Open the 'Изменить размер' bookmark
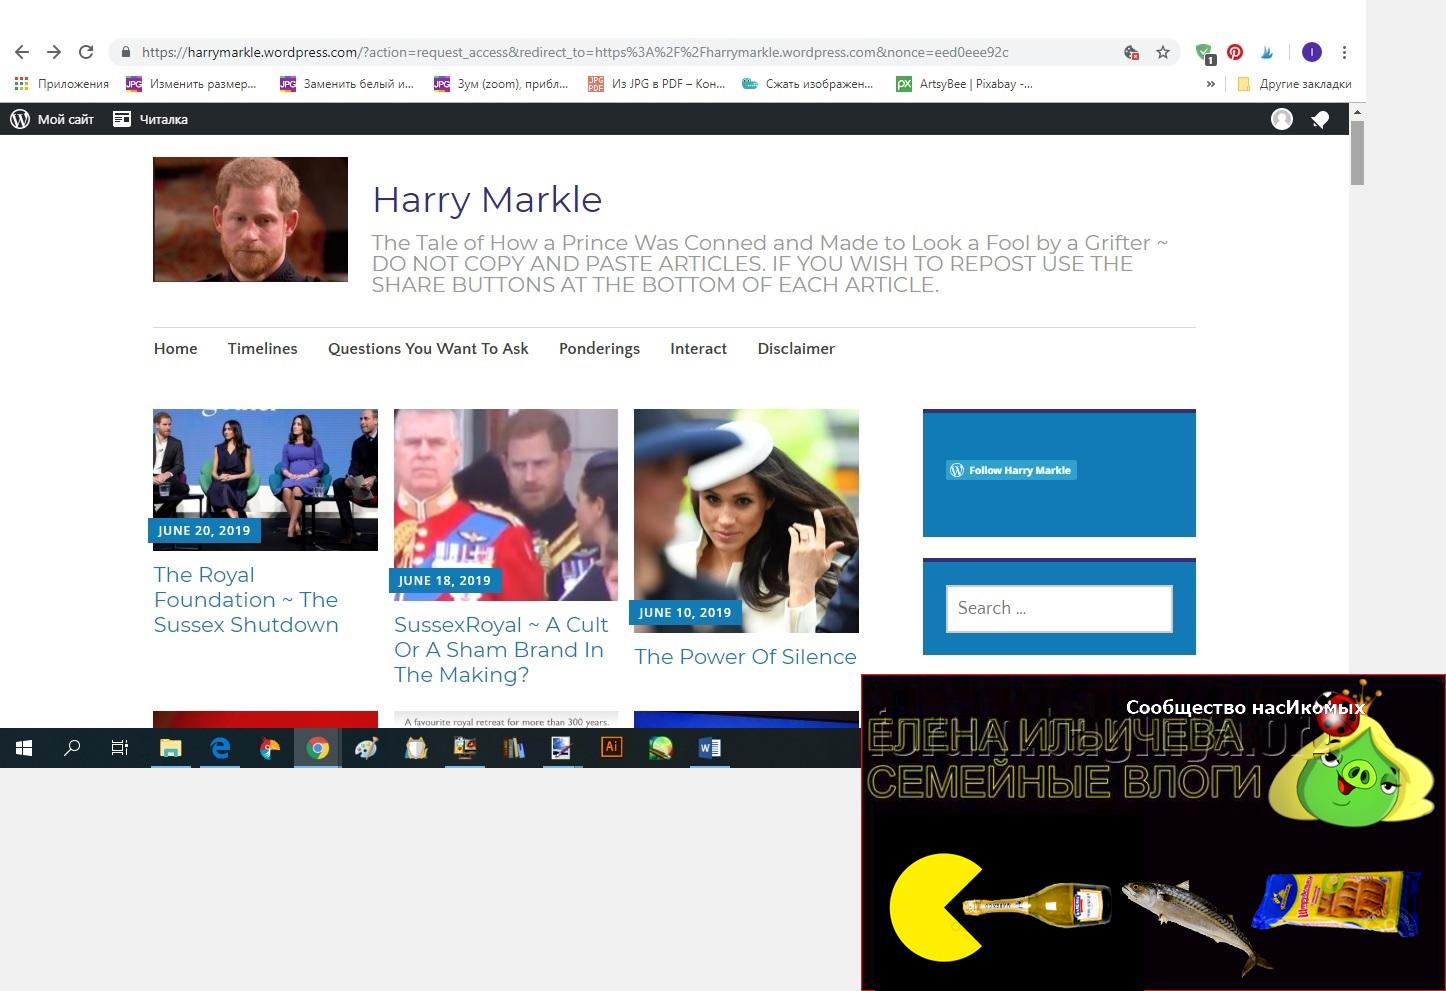 [191, 84]
